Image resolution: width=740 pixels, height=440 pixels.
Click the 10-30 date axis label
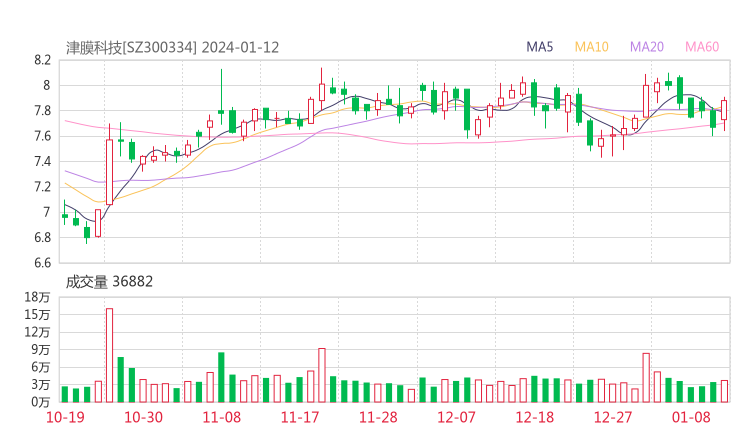[143, 417]
